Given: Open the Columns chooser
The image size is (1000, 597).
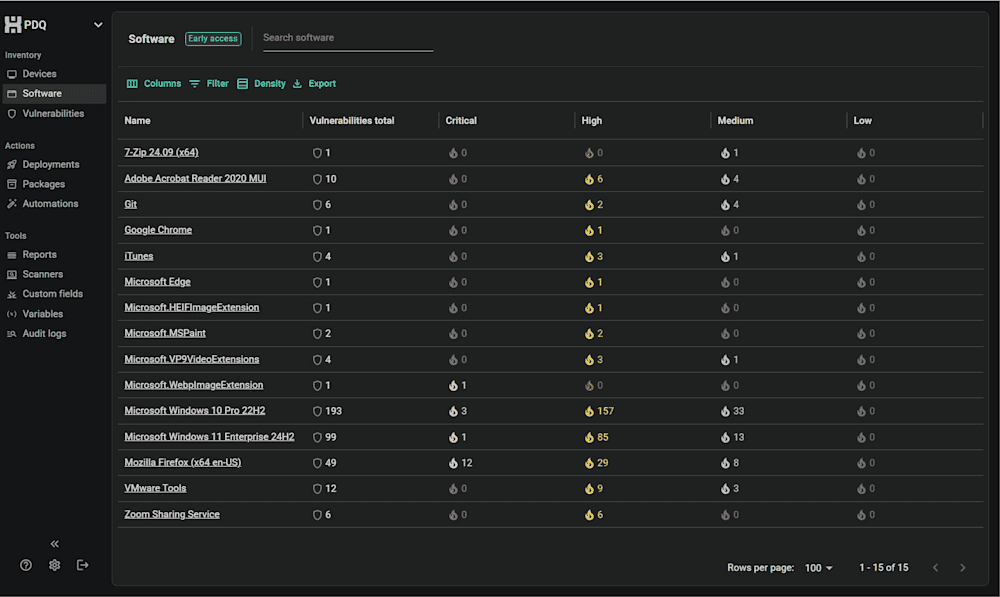Looking at the screenshot, I should click(154, 84).
